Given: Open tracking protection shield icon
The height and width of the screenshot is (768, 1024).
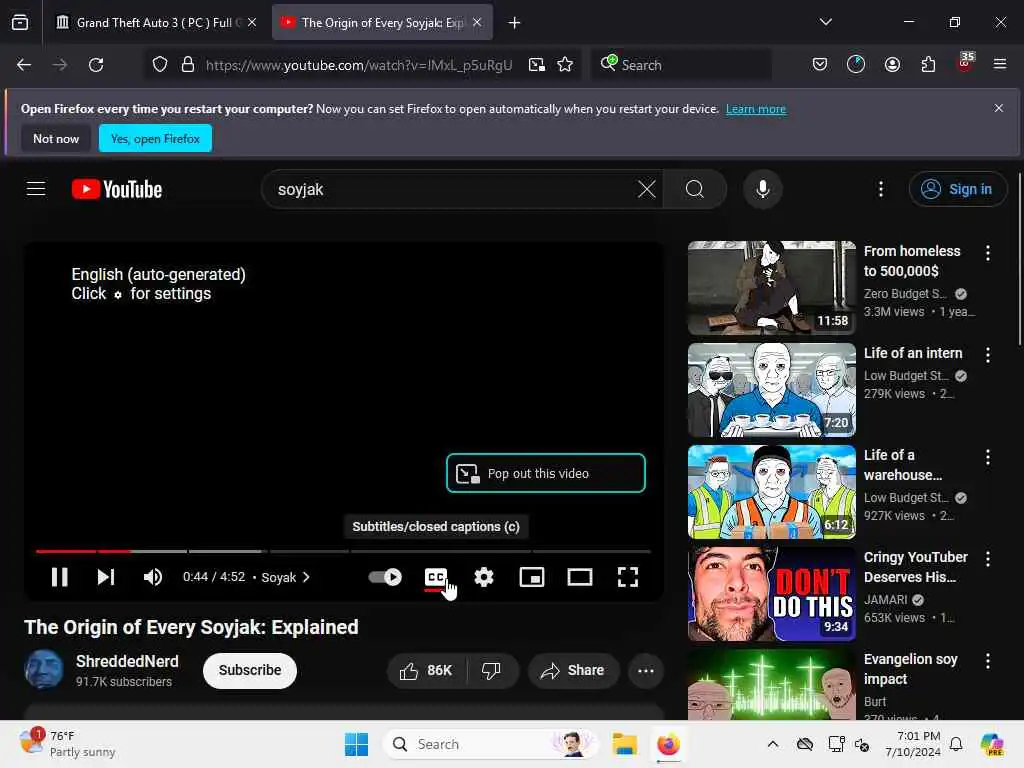Looking at the screenshot, I should [x=160, y=65].
